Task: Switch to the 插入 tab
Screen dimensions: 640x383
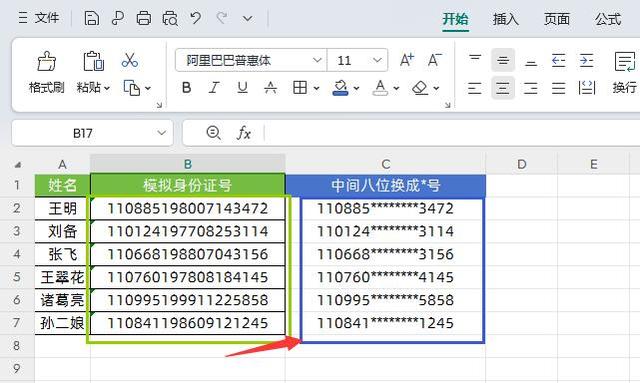Action: (506, 19)
